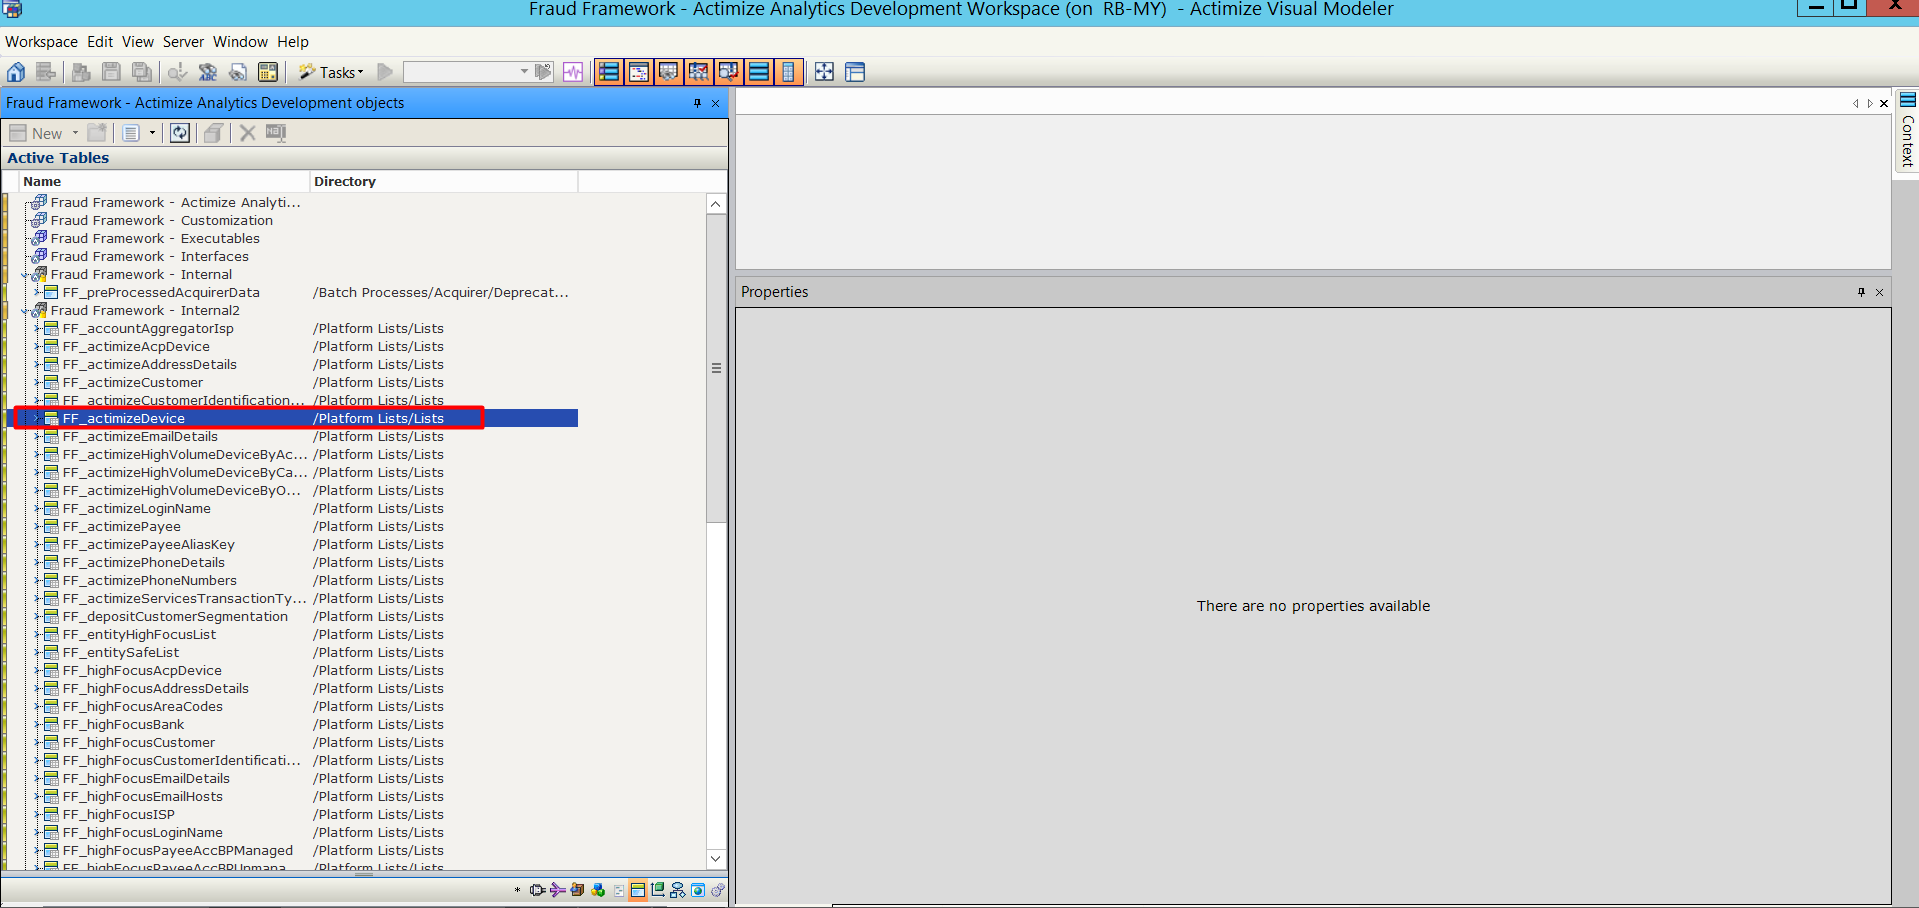Screen dimensions: 1919x908
Task: Open the Workspace menu
Action: click(x=41, y=42)
